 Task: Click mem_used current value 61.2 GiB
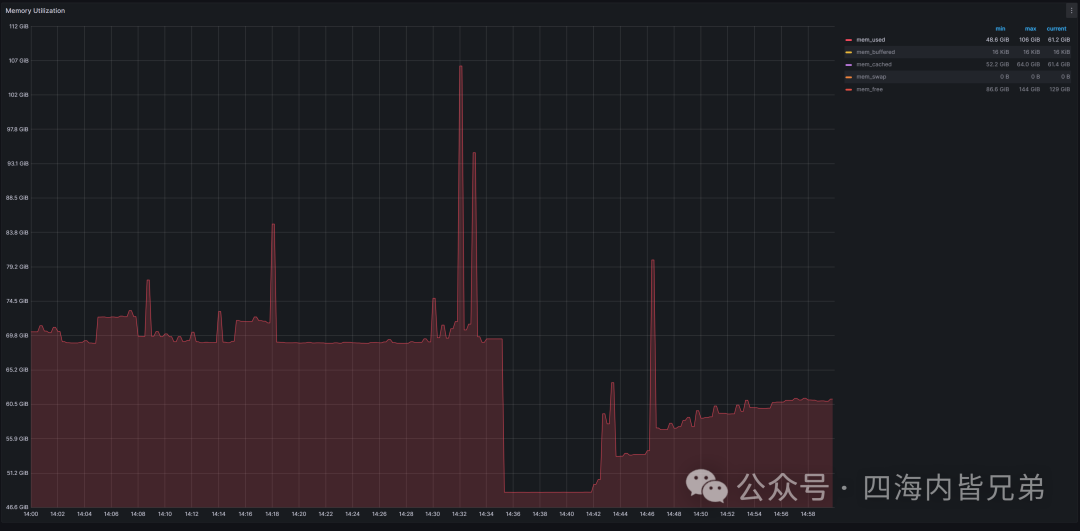click(x=1059, y=40)
